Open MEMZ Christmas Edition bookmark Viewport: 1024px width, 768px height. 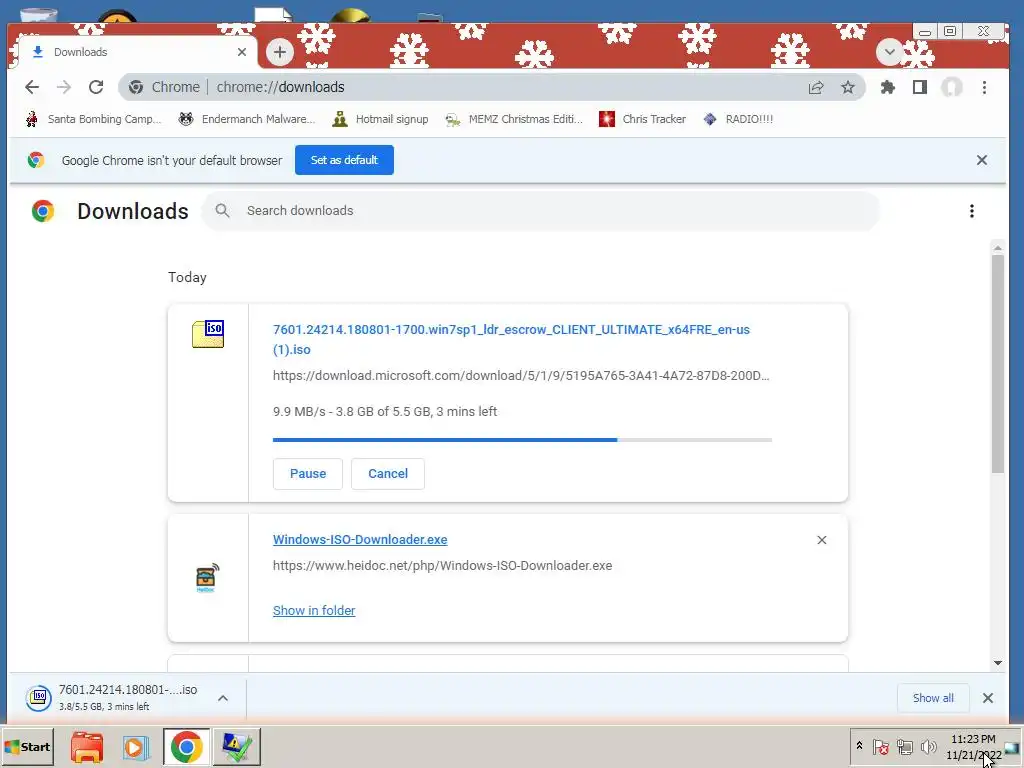[514, 119]
